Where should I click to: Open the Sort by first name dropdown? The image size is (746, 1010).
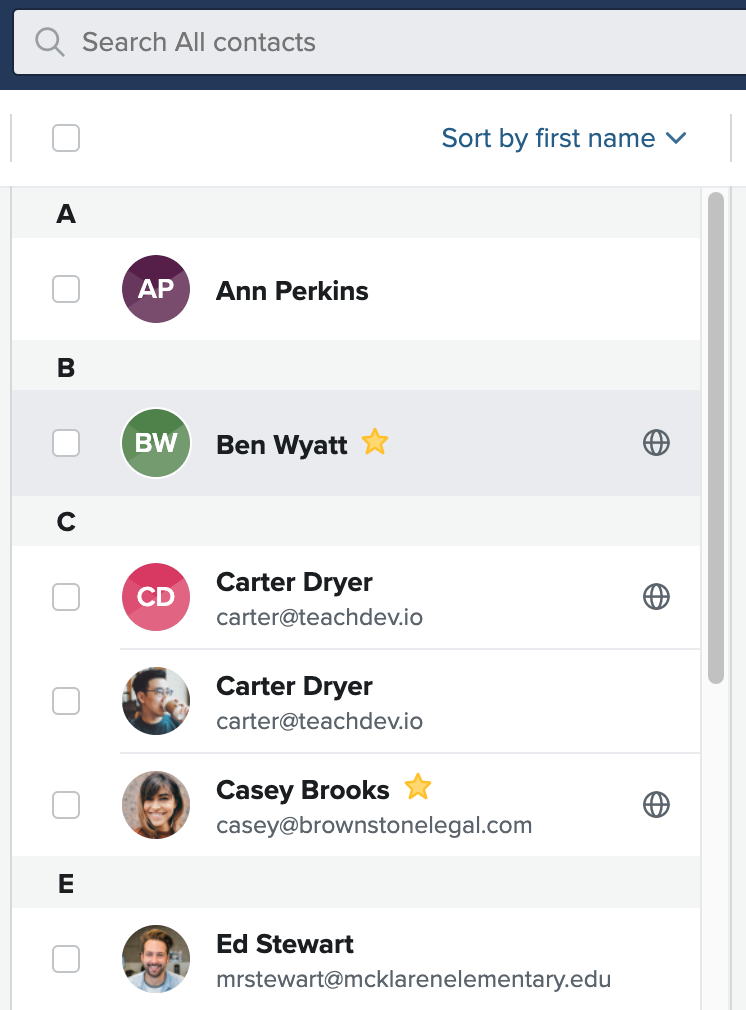click(x=564, y=138)
